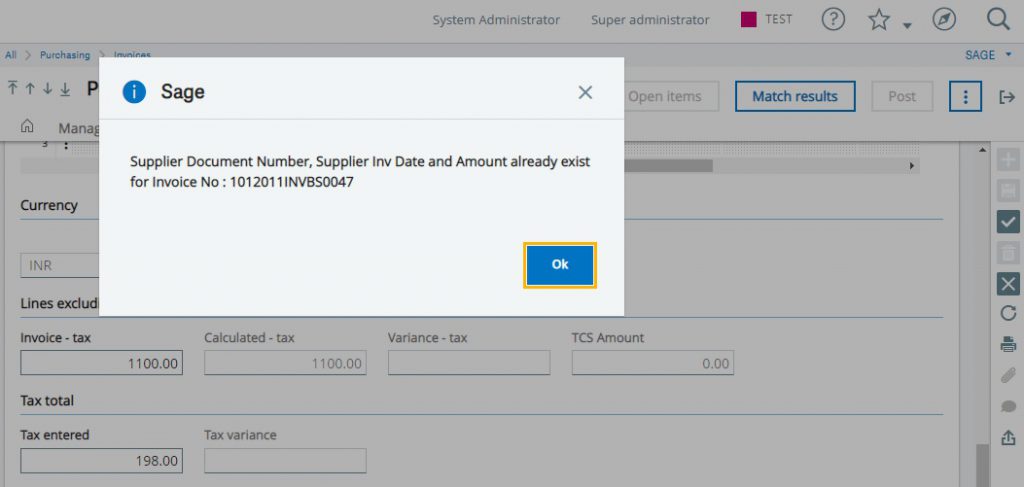Viewport: 1024px width, 487px height.
Task: Click the attachment paperclip icon in sidebar
Action: click(x=1008, y=375)
